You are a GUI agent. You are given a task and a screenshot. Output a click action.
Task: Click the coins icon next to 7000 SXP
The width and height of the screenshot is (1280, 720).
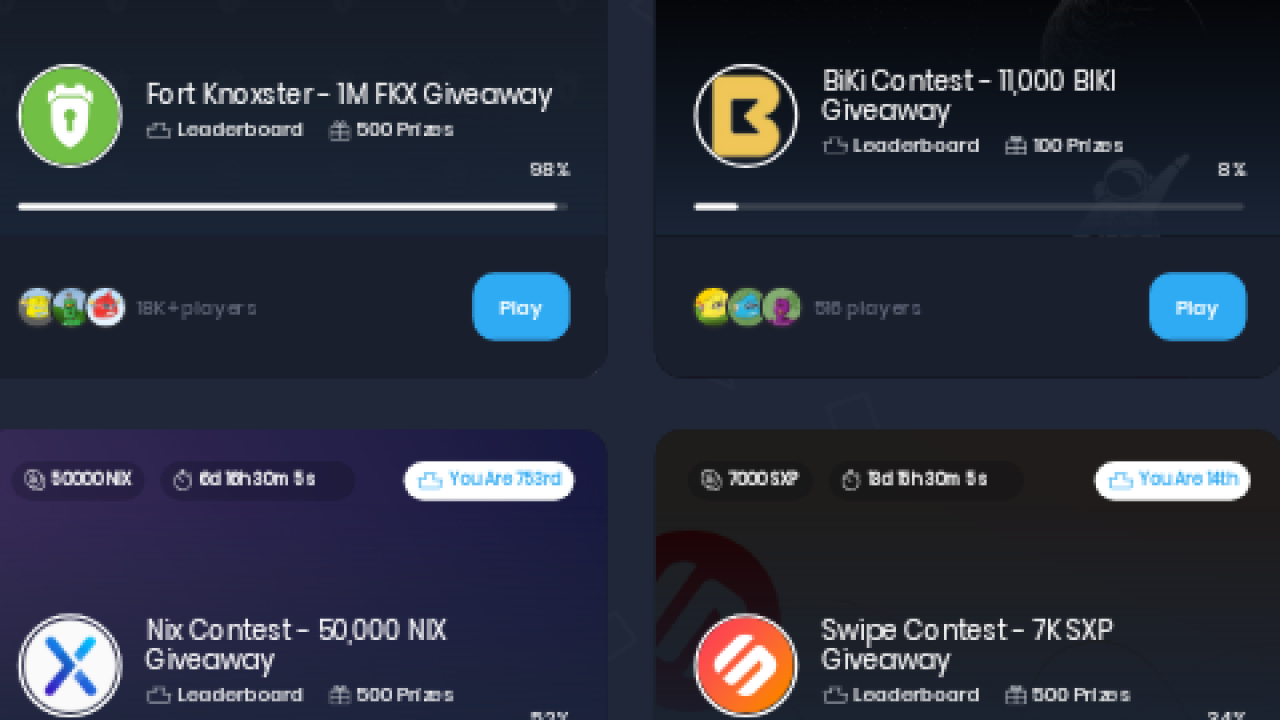[x=711, y=480]
